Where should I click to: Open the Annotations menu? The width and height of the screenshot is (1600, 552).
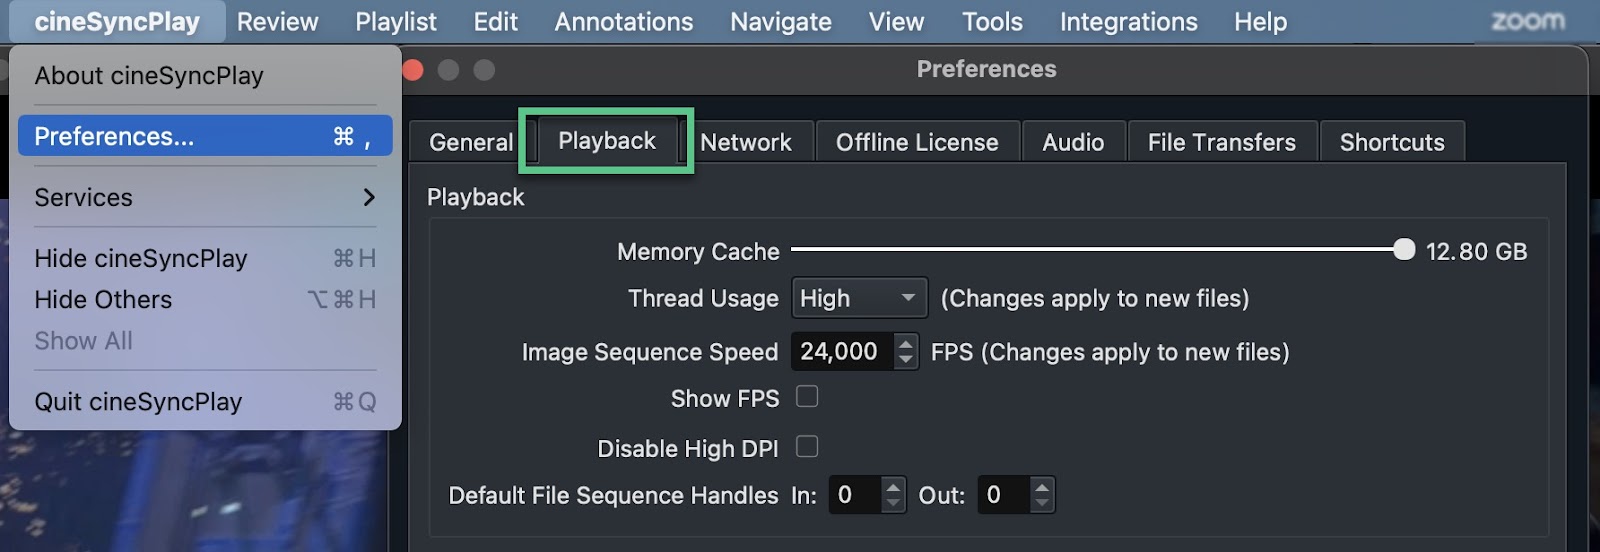point(623,21)
